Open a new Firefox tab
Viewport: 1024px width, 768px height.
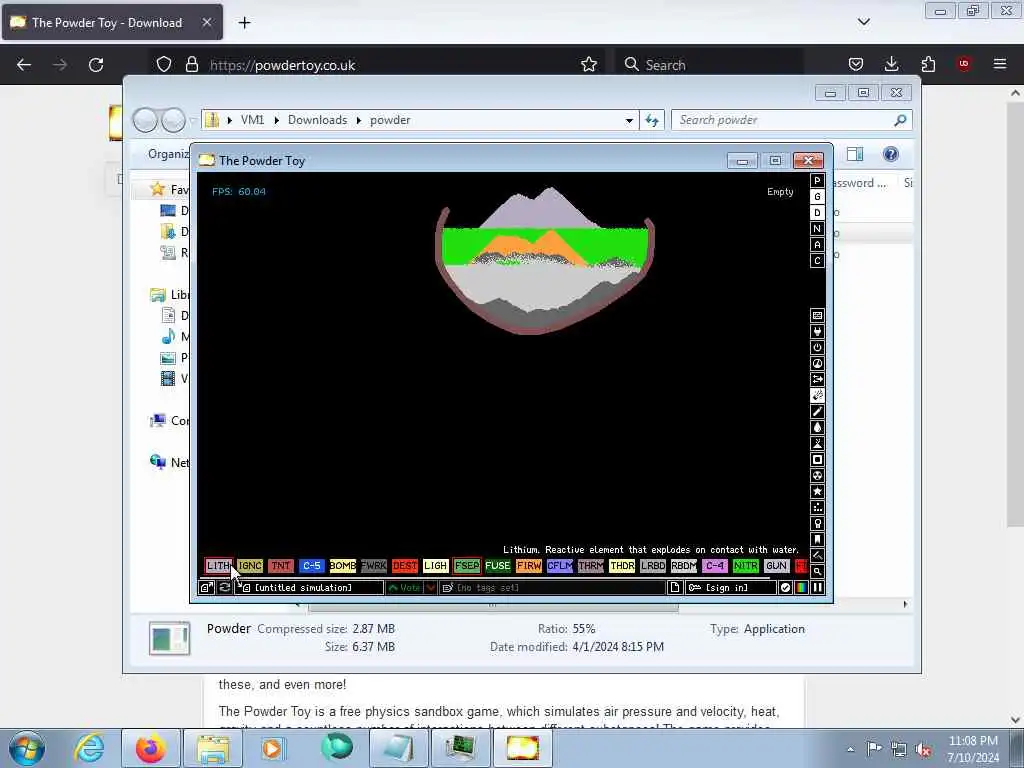[244, 23]
